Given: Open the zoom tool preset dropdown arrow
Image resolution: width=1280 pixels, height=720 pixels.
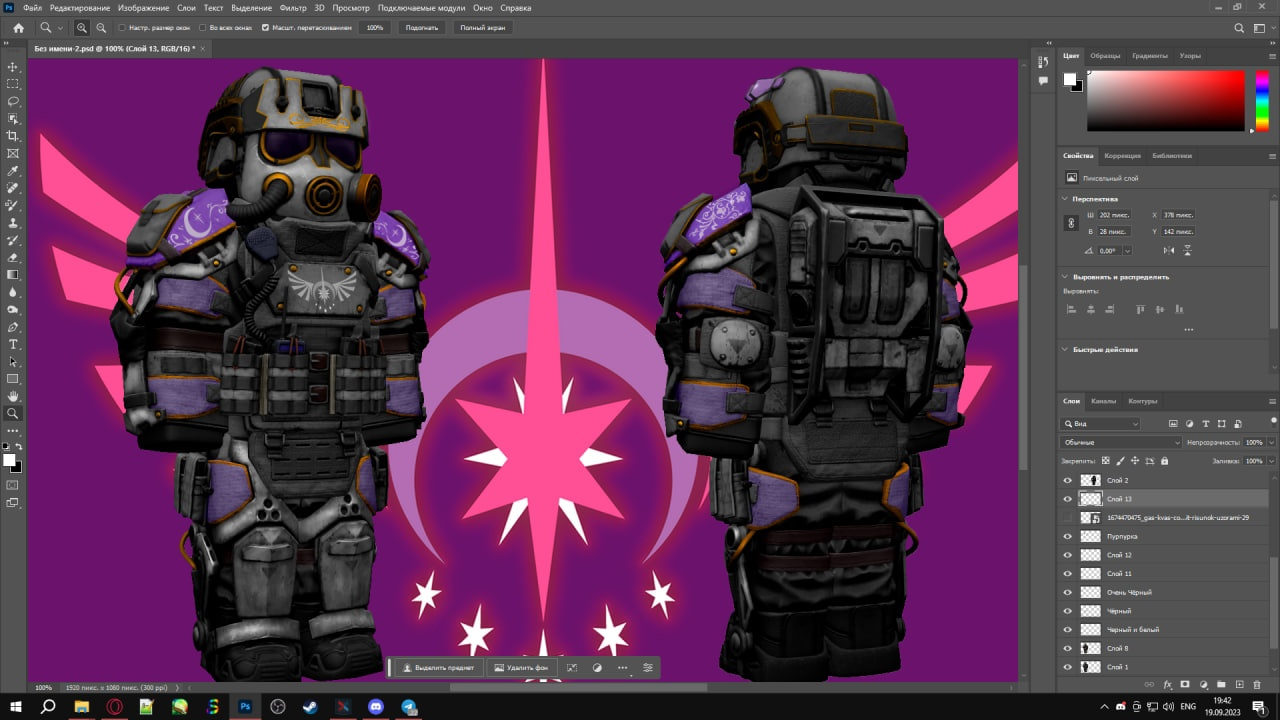Looking at the screenshot, I should pyautogui.click(x=61, y=28).
